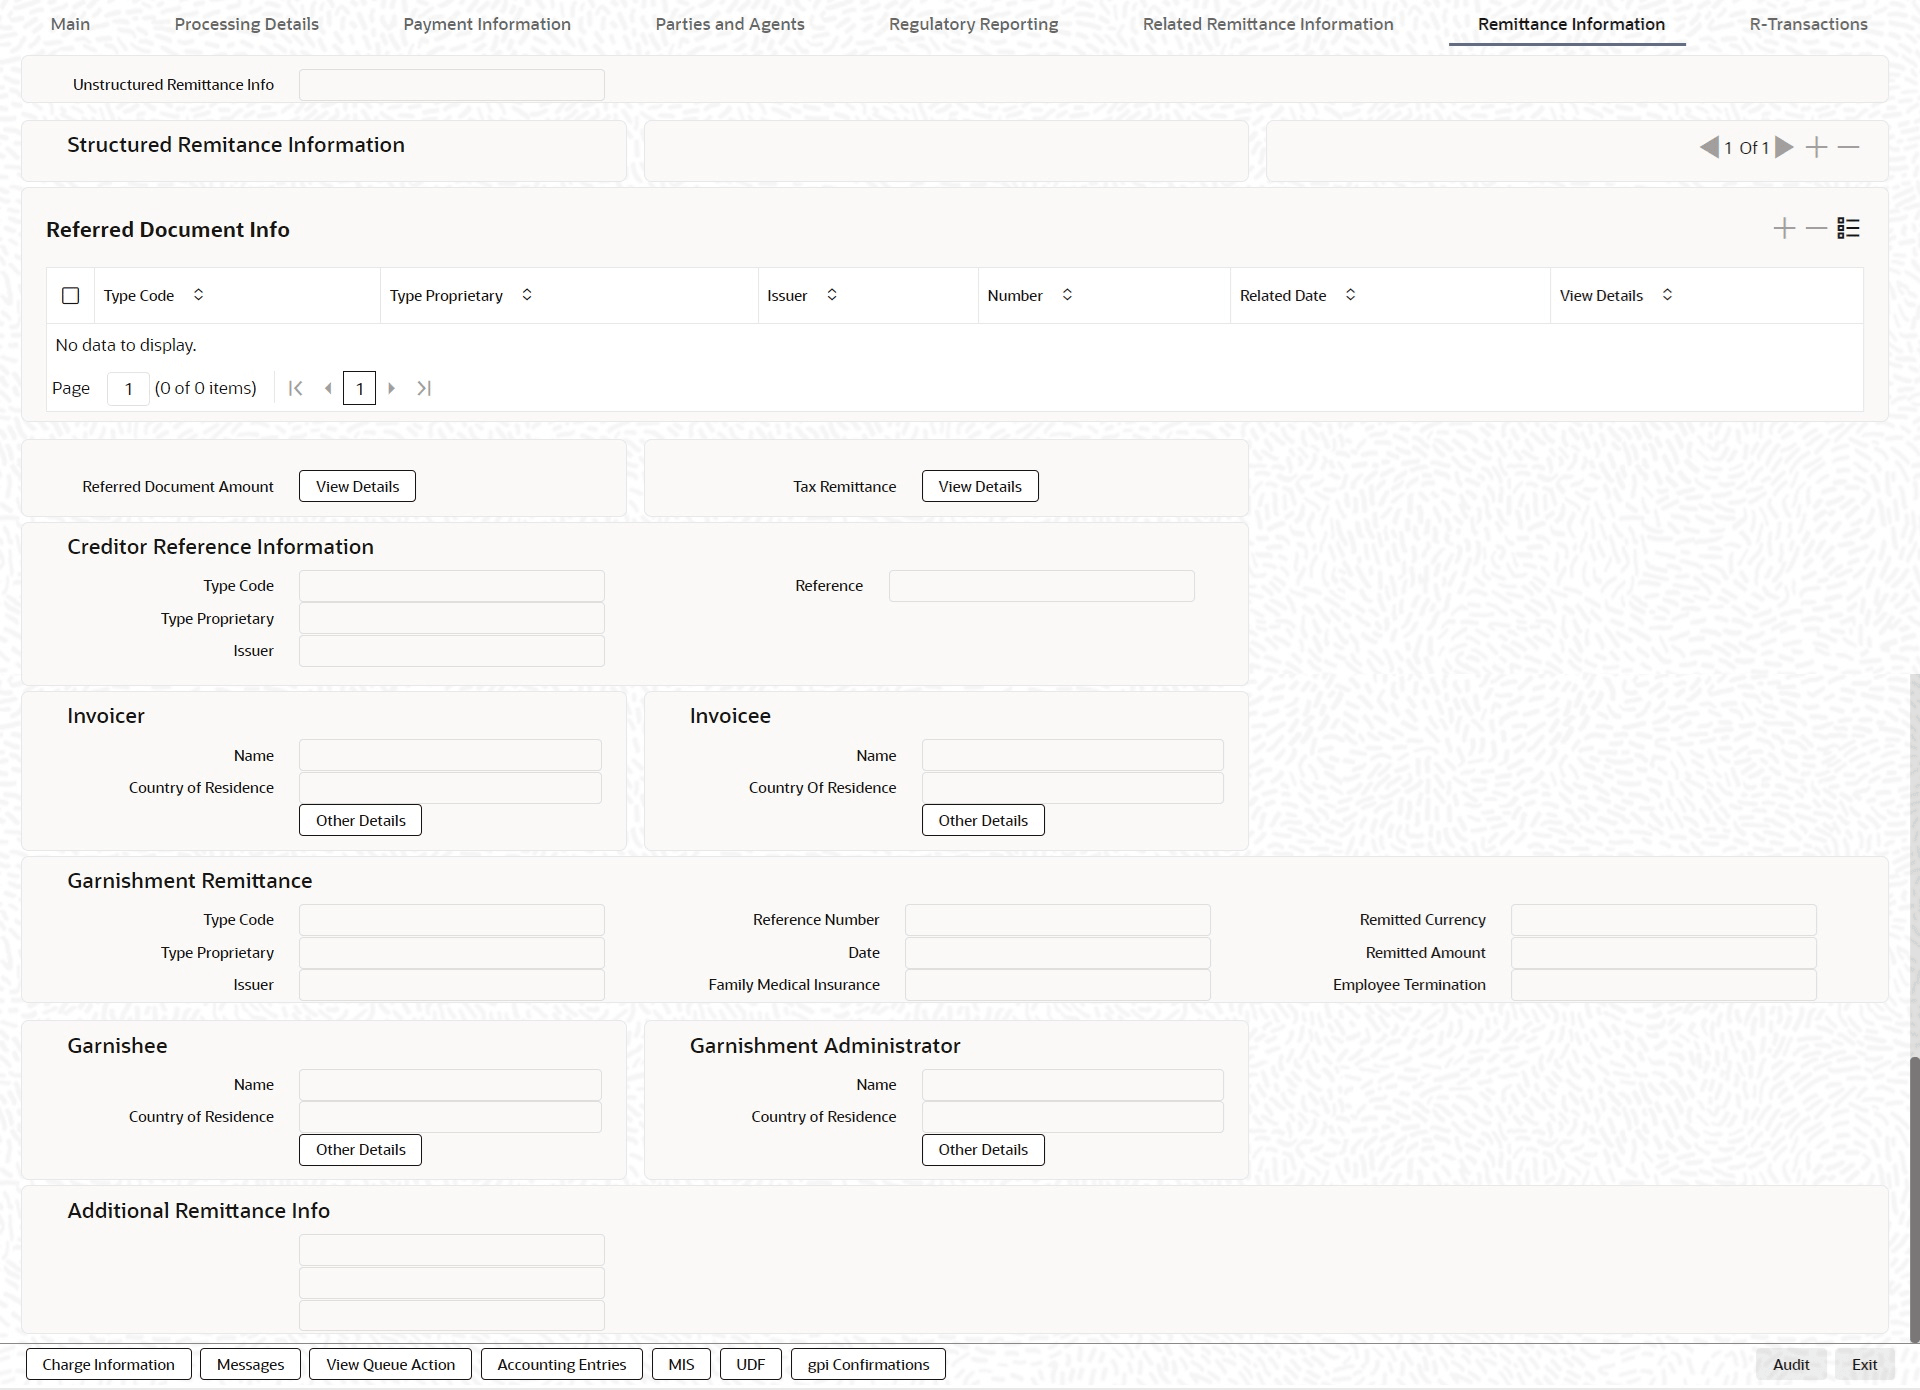The width and height of the screenshot is (1920, 1390).
Task: Remove current structured remittance record
Action: (x=1849, y=147)
